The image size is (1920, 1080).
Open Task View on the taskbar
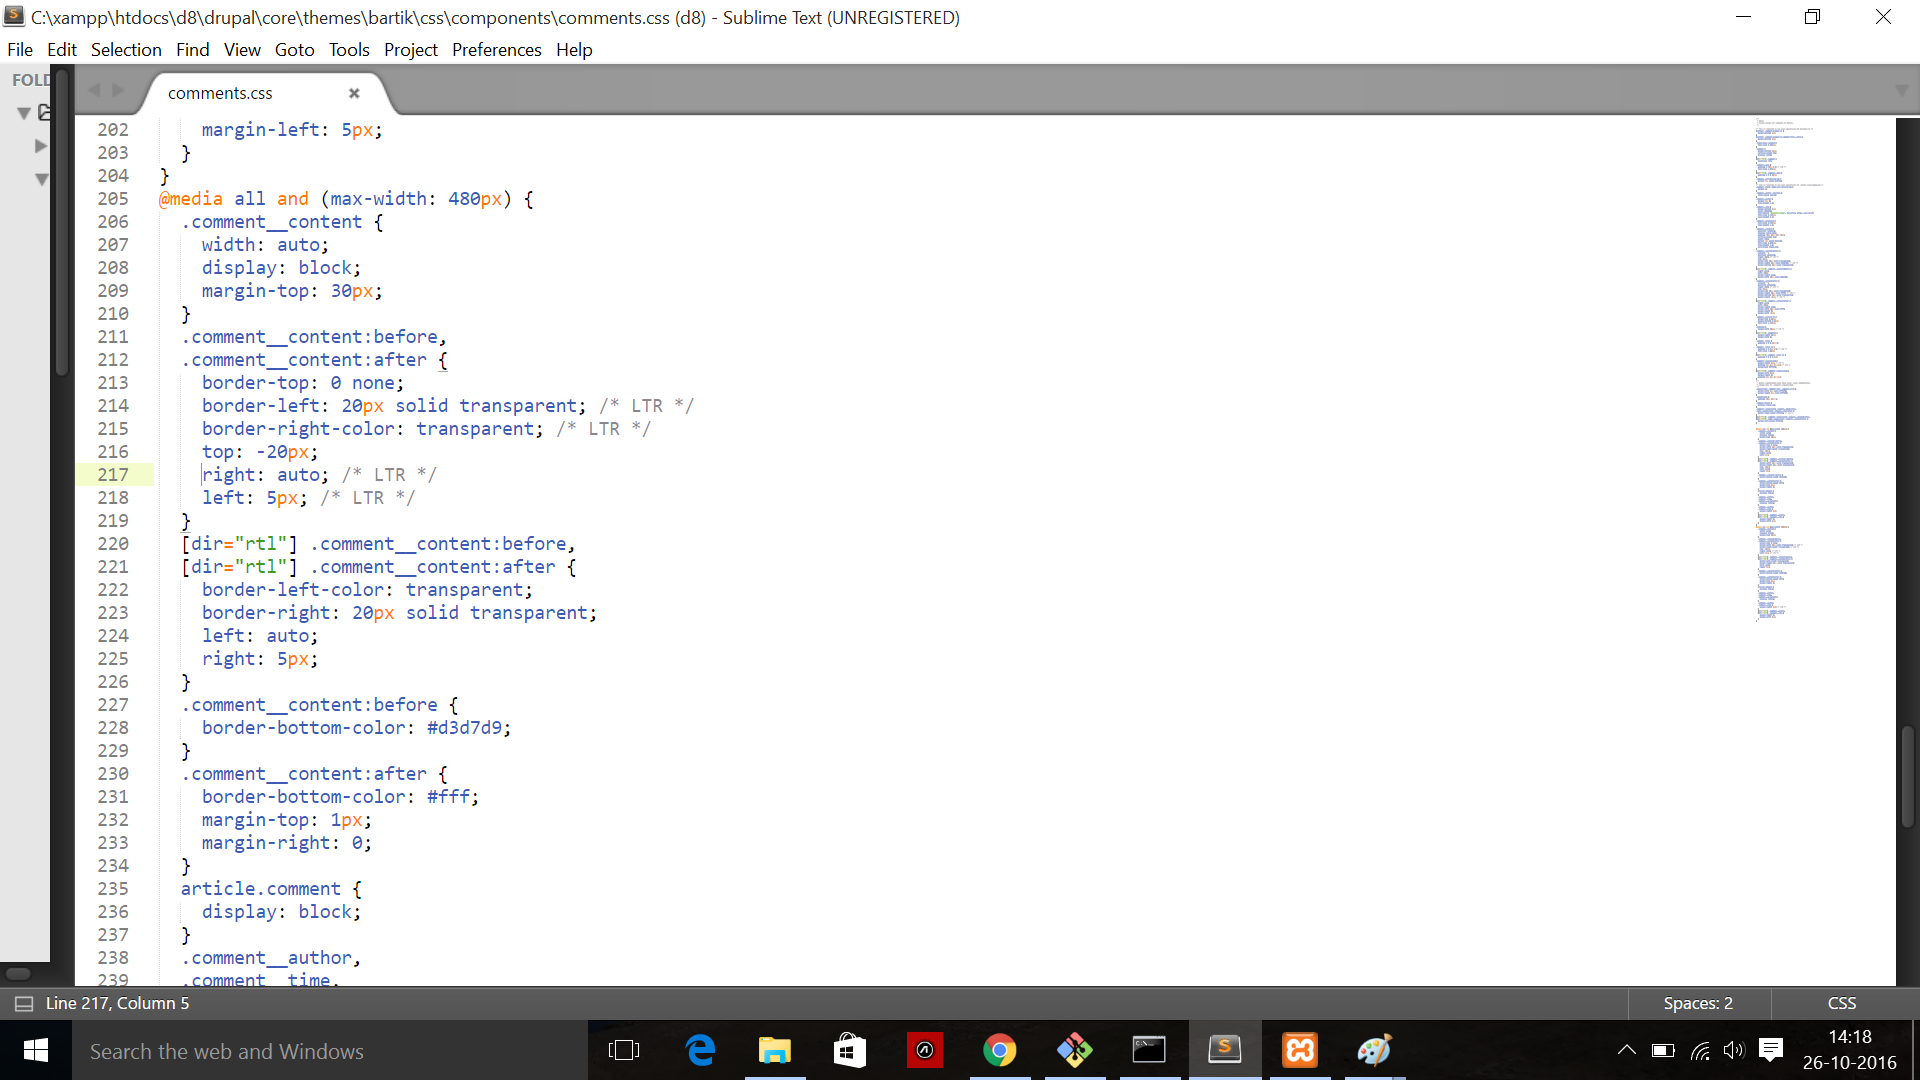pyautogui.click(x=624, y=1050)
